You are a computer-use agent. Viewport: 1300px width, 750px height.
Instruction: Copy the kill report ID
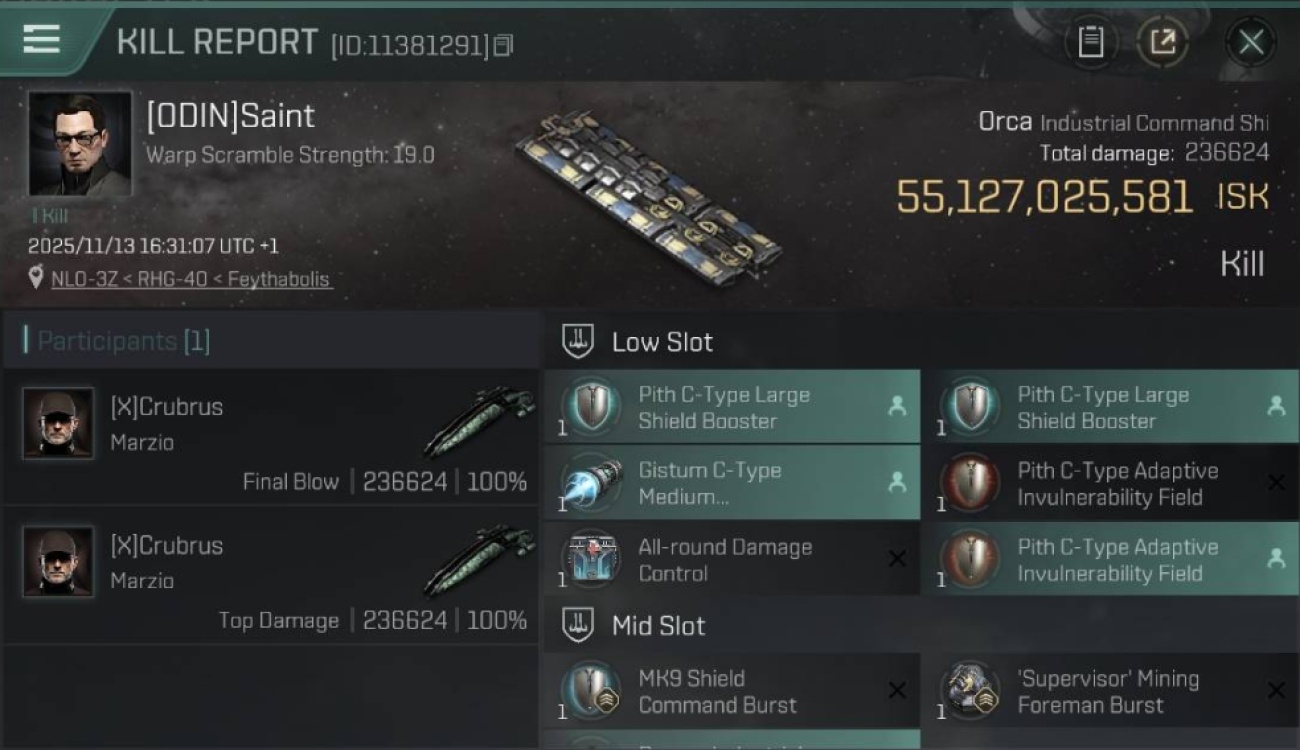point(503,45)
